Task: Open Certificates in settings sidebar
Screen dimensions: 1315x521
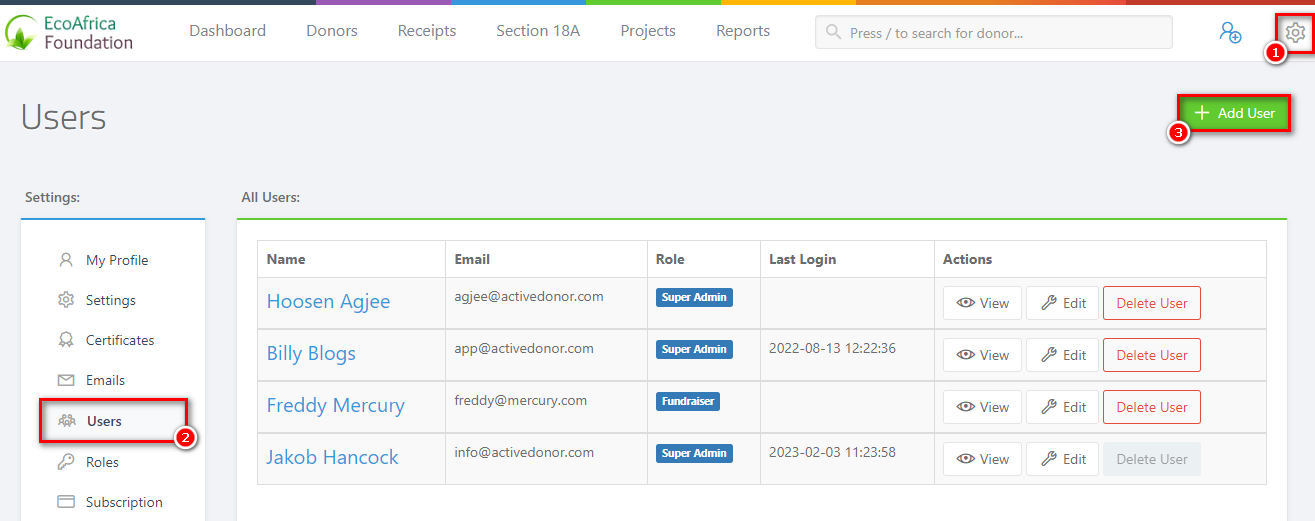Action: coord(119,340)
